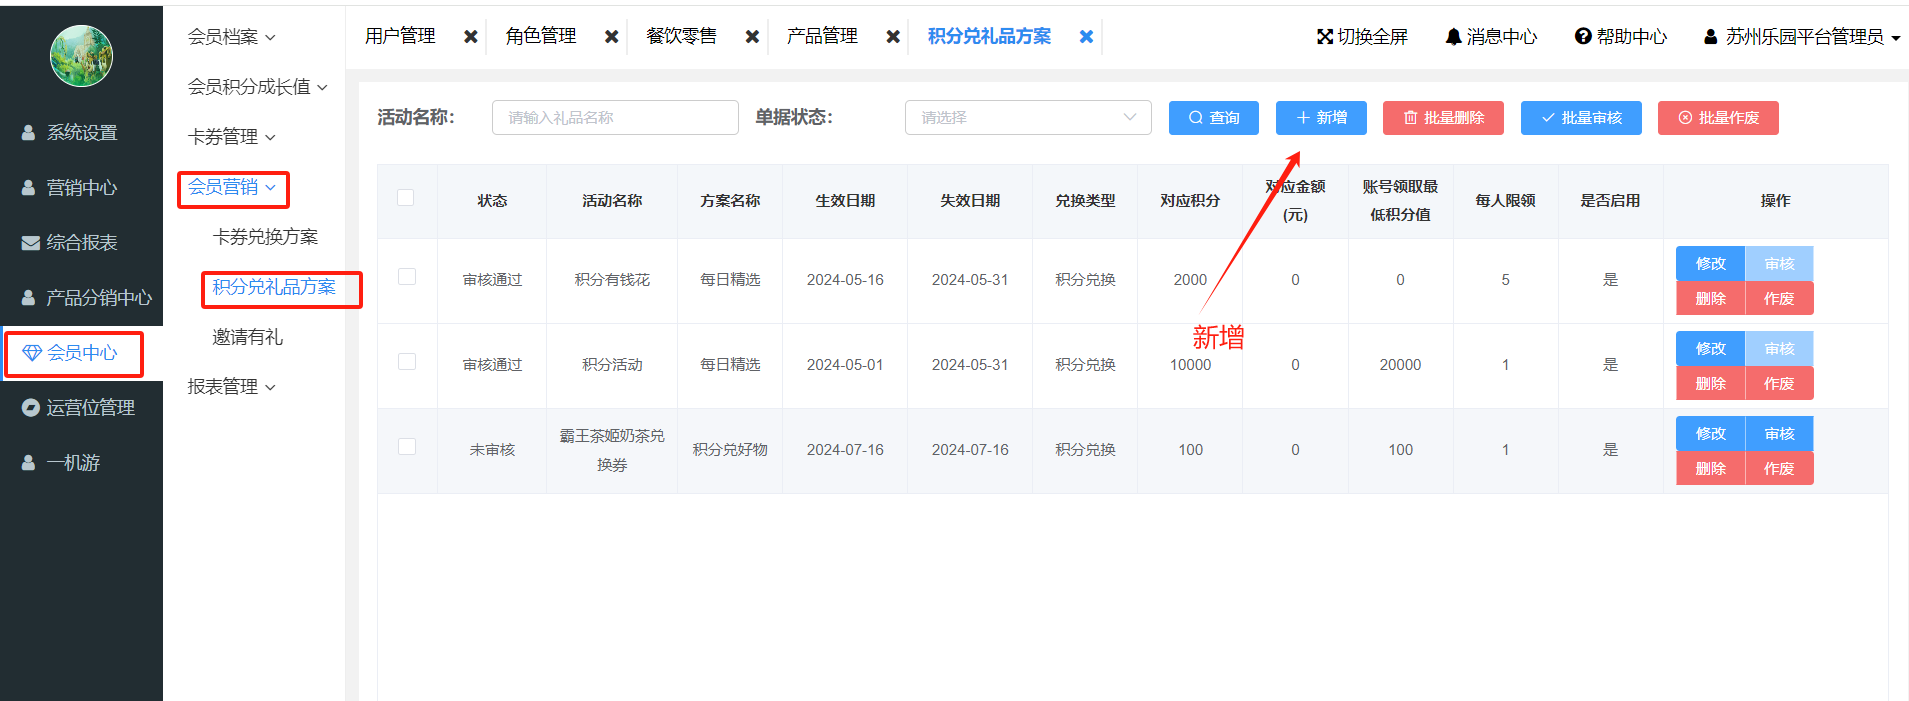
Task: Select the 霸王茶姬奶茶兑换券 row checkbox
Action: tap(407, 447)
